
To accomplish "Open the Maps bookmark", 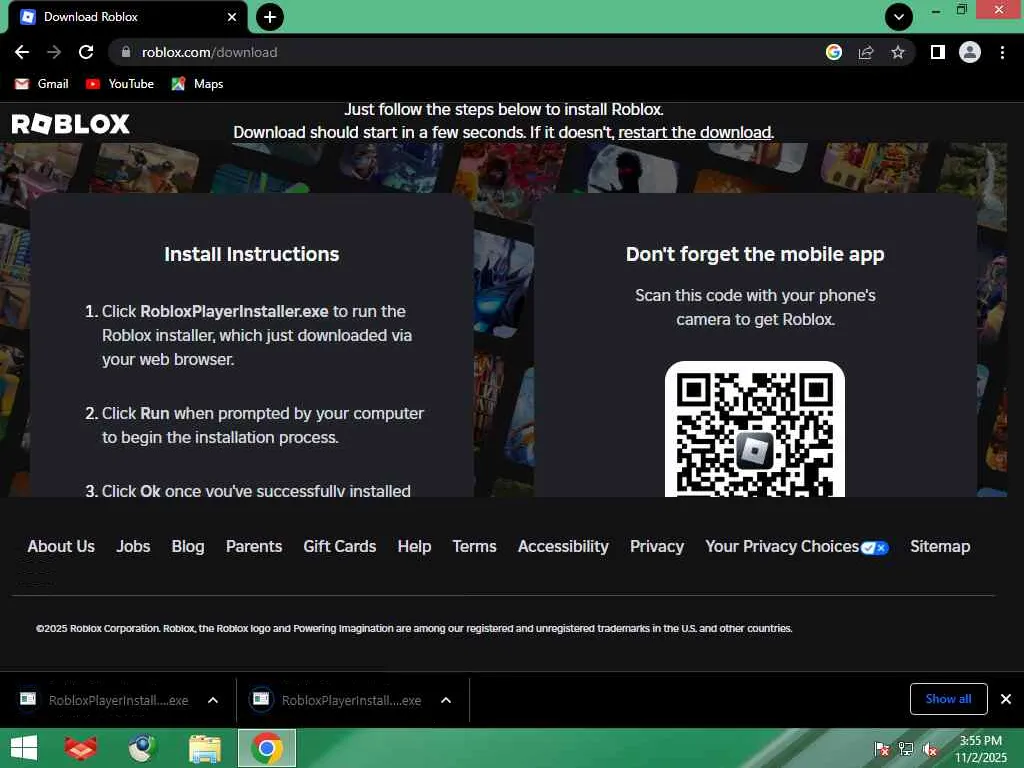I will (197, 84).
